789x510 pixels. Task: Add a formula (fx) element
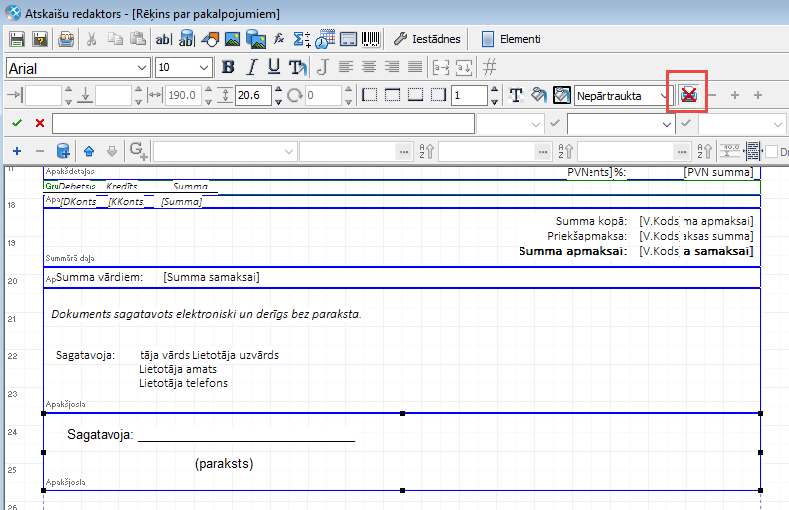tap(279, 39)
